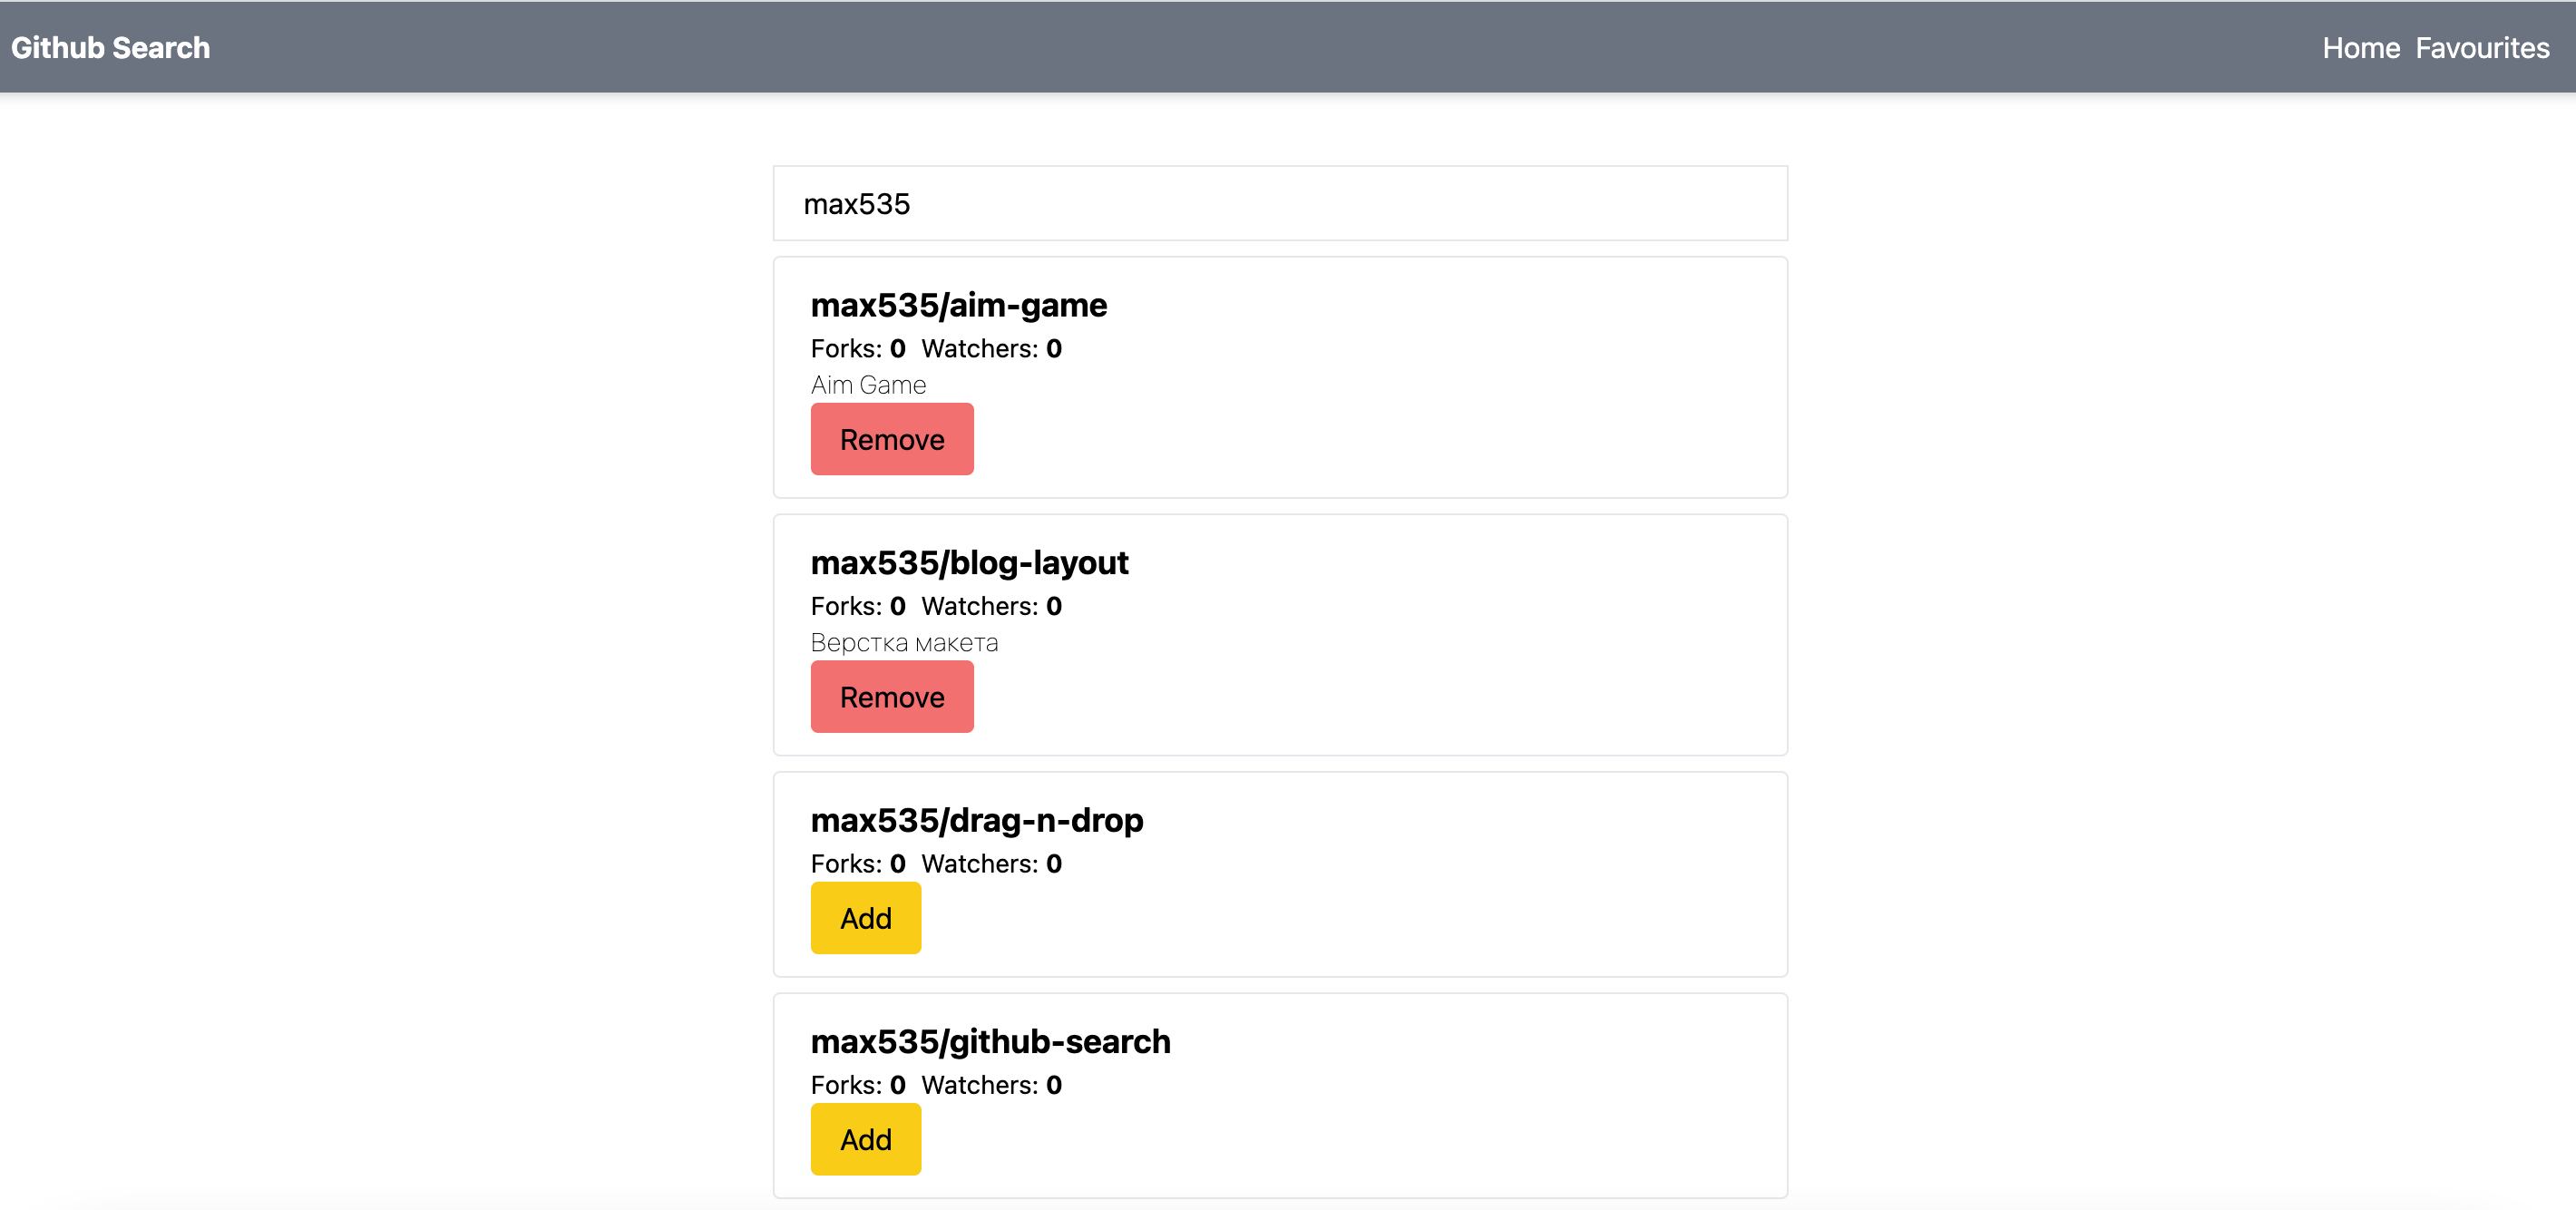
Task: Add max535/github-search to favourites
Action: 866,1139
